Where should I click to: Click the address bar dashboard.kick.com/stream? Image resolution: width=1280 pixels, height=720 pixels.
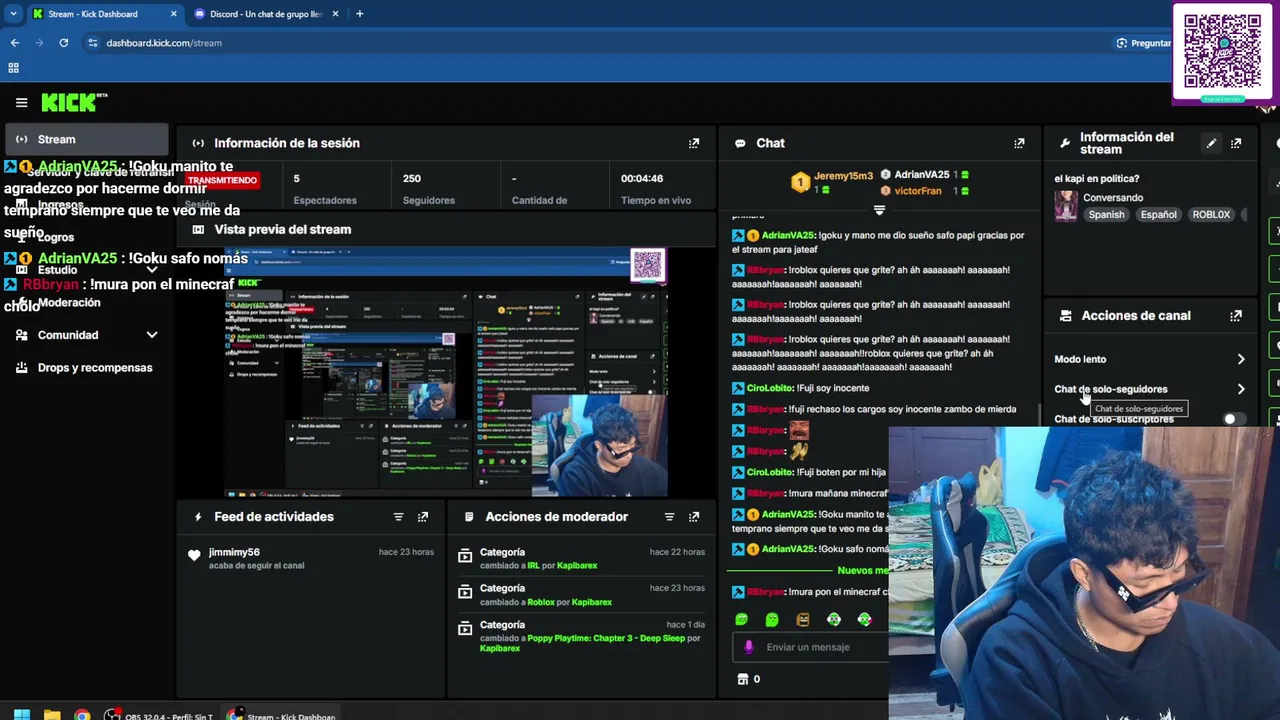pyautogui.click(x=164, y=43)
